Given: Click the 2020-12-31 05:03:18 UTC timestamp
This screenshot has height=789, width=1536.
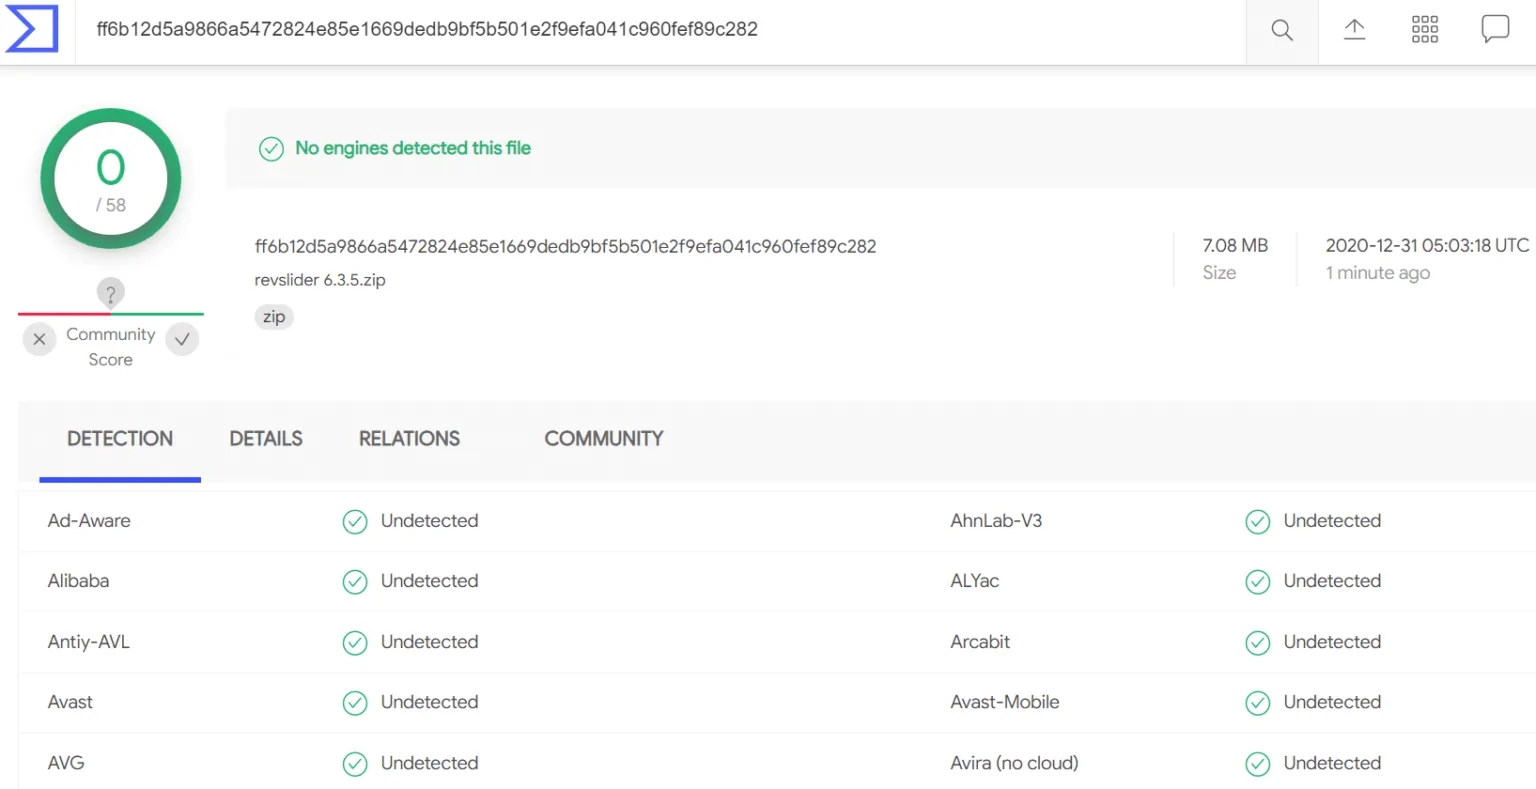Looking at the screenshot, I should coord(1427,245).
